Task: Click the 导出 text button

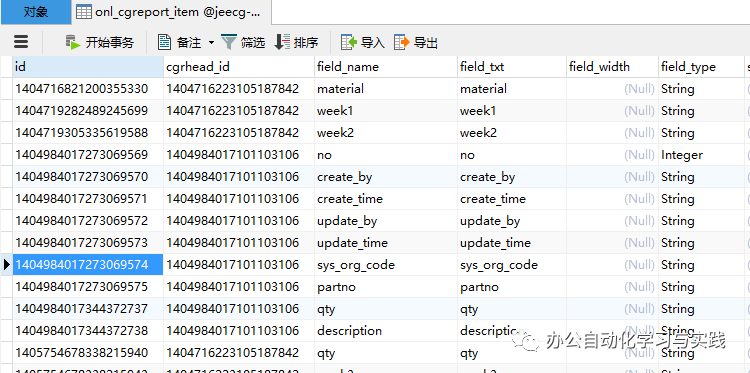Action: (426, 43)
